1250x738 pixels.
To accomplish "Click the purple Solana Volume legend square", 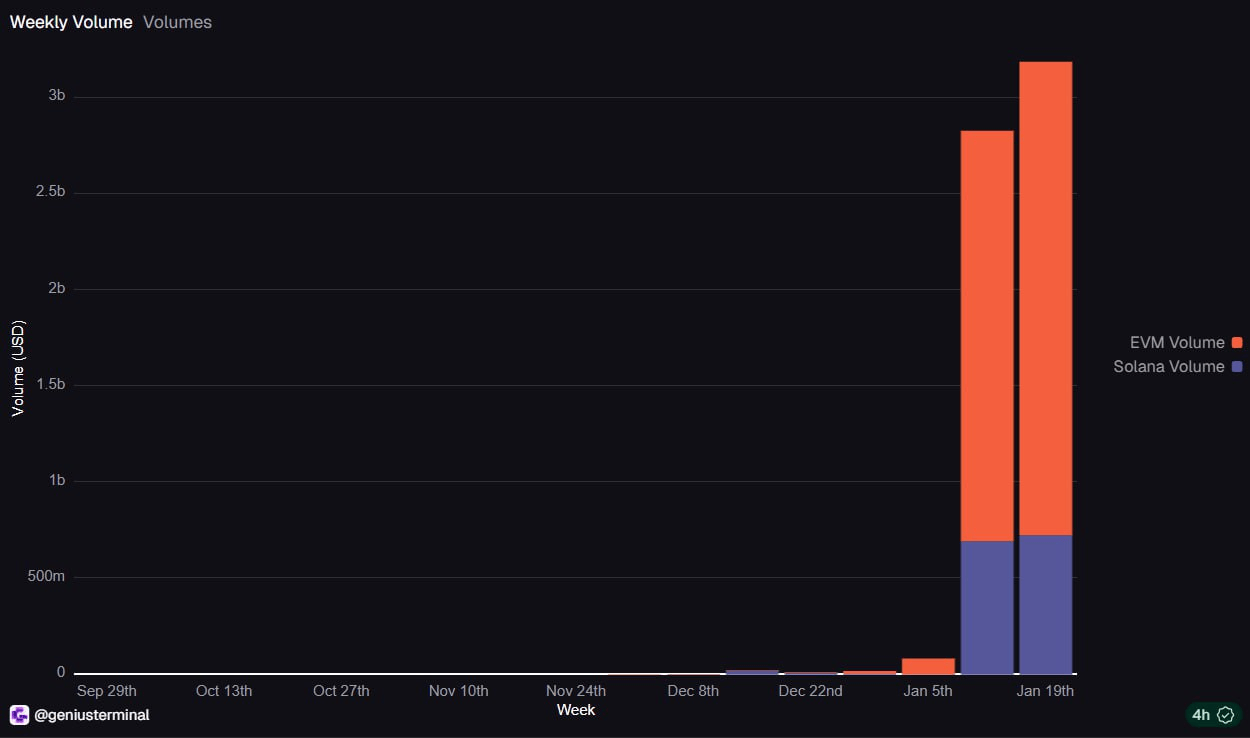I will (1237, 367).
